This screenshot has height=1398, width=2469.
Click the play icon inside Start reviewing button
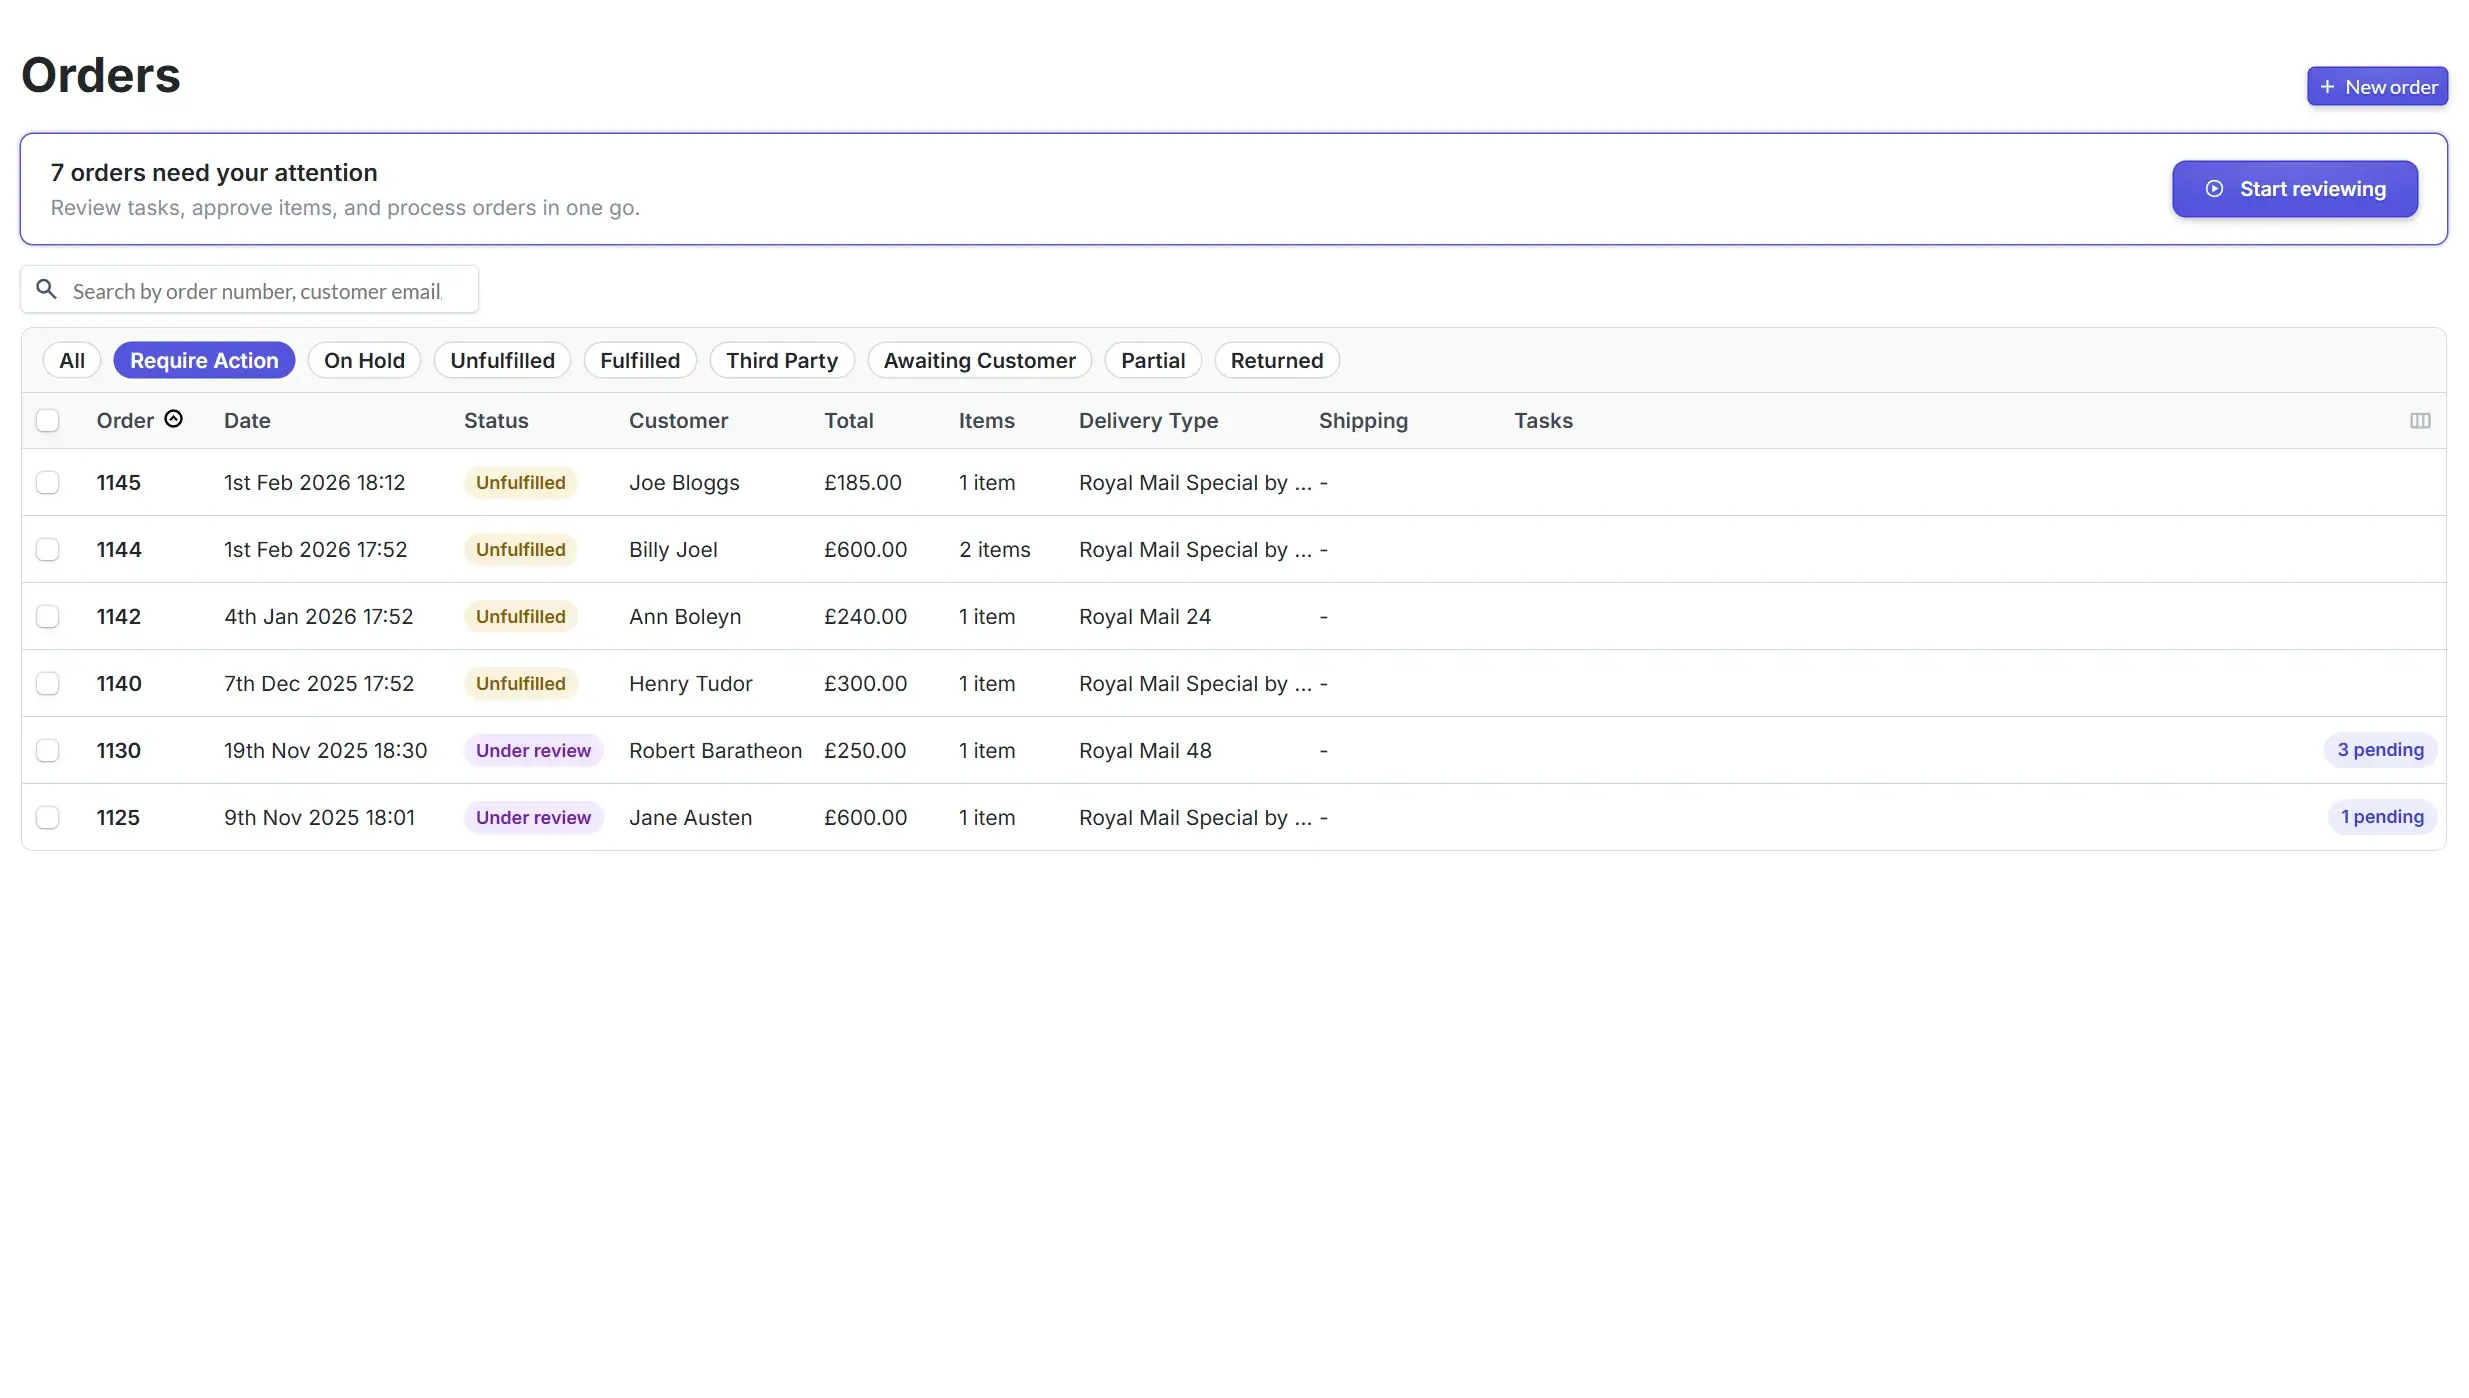[x=2213, y=189]
